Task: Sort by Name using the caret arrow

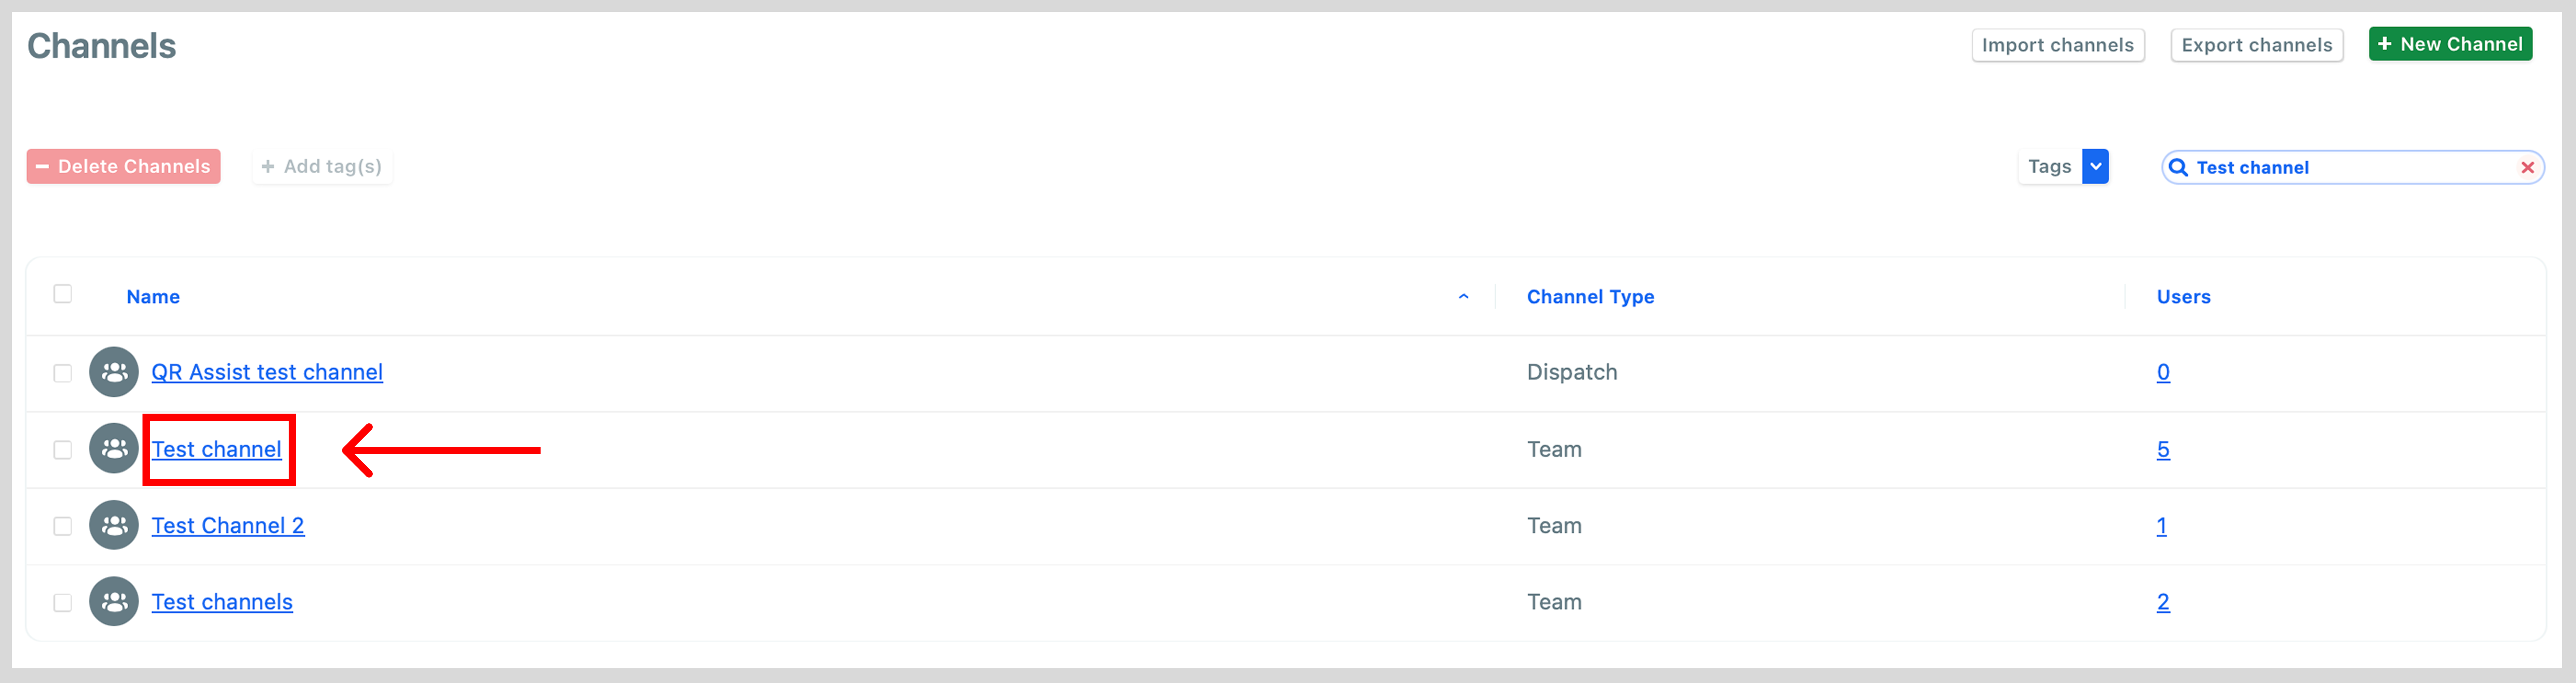Action: coord(1463,297)
